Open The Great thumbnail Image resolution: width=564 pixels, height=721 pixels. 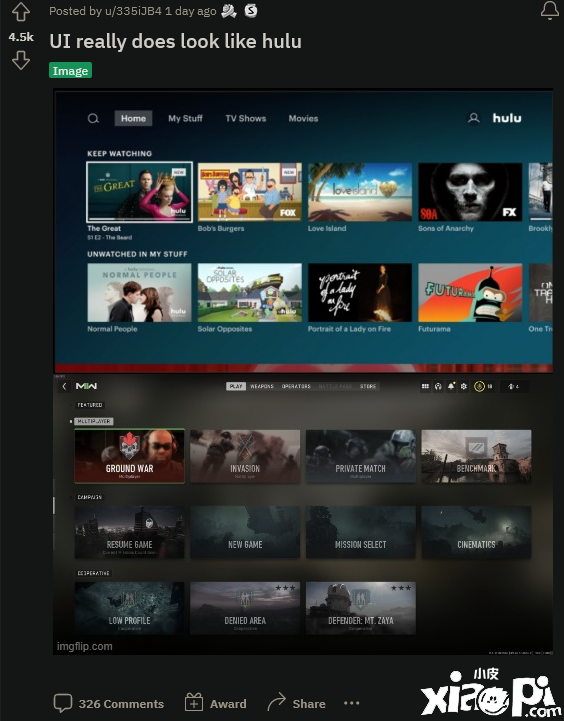coord(139,192)
